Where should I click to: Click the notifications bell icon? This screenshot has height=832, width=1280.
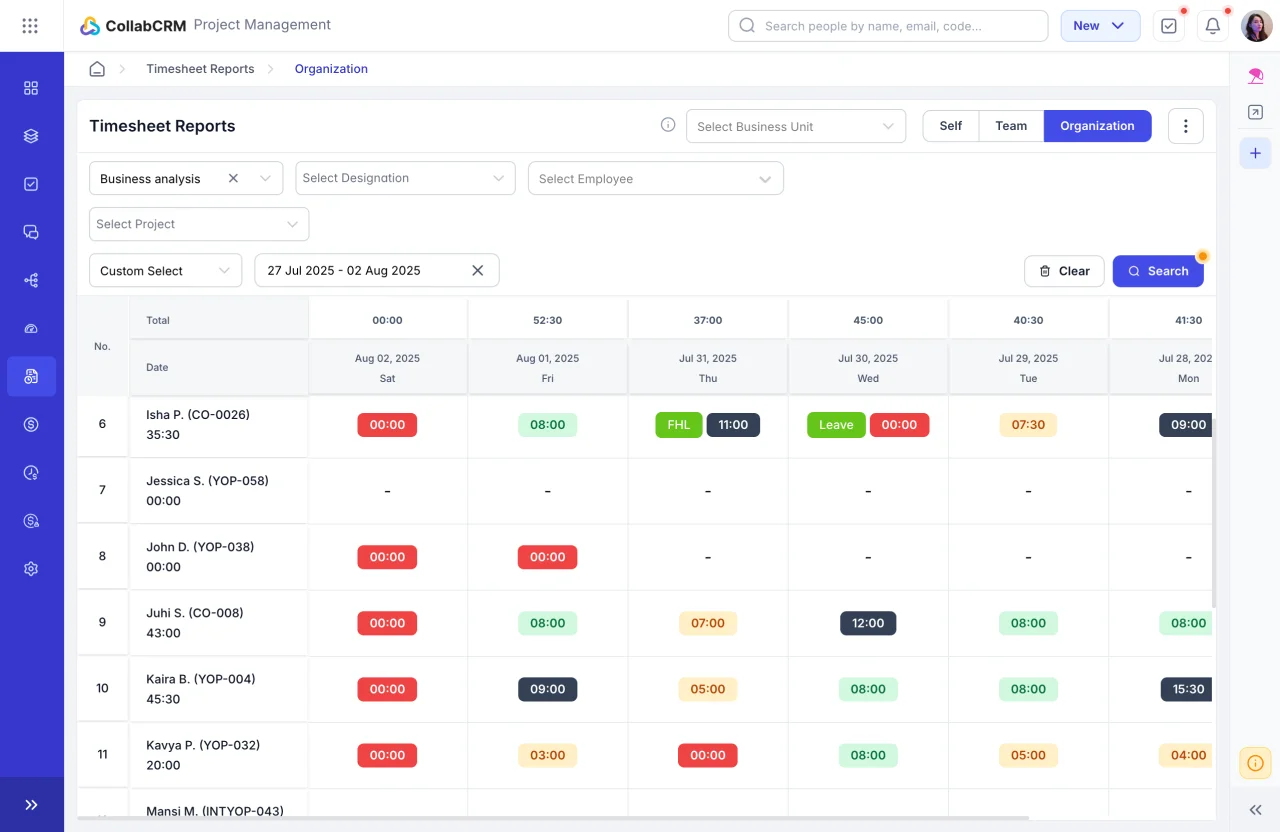tap(1213, 26)
